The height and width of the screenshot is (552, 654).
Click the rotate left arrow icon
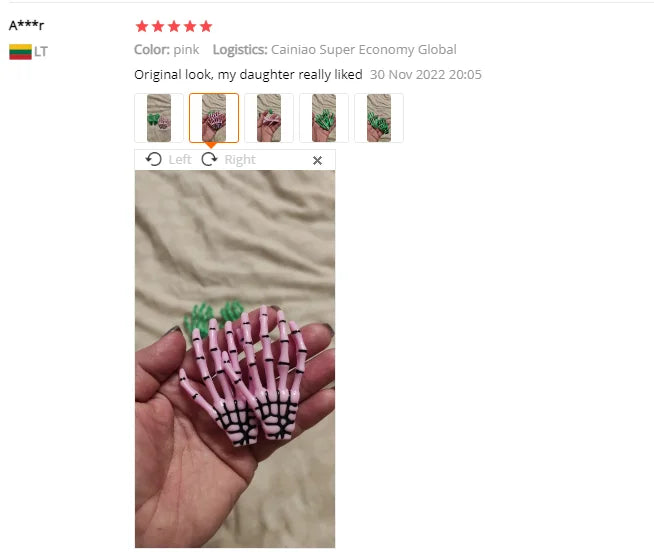(x=153, y=159)
